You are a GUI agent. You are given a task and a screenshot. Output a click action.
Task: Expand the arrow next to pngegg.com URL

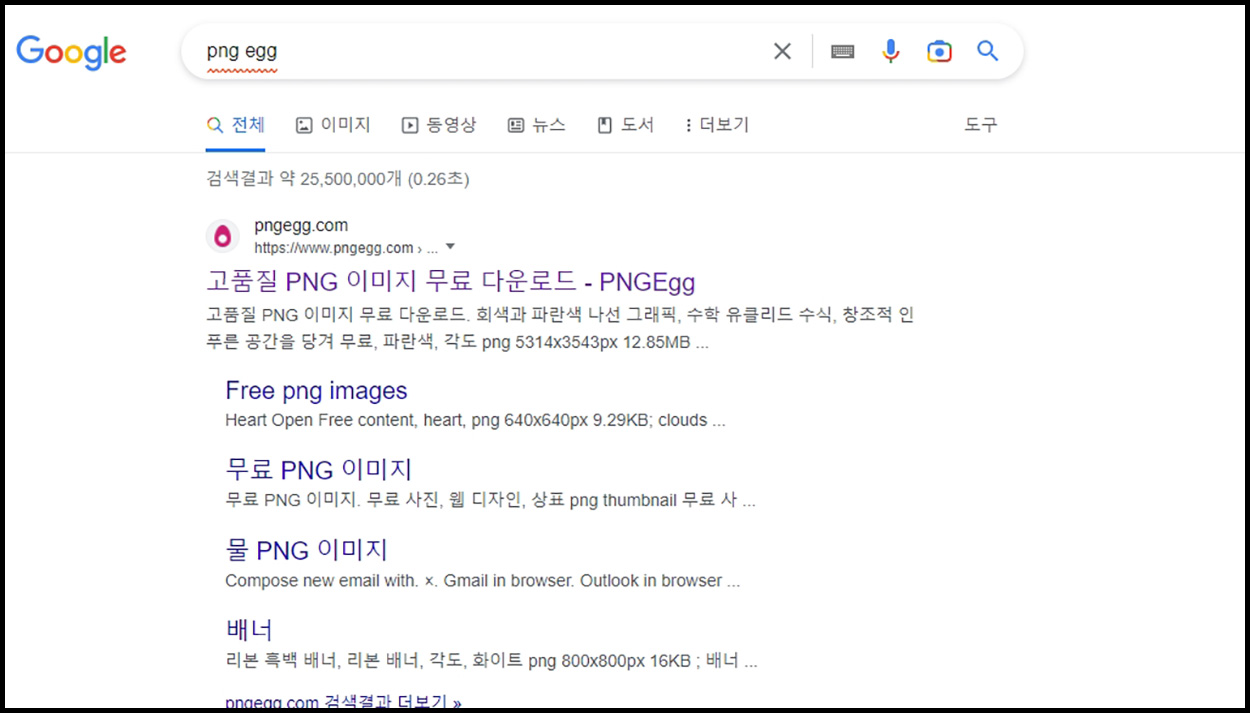tap(450, 247)
